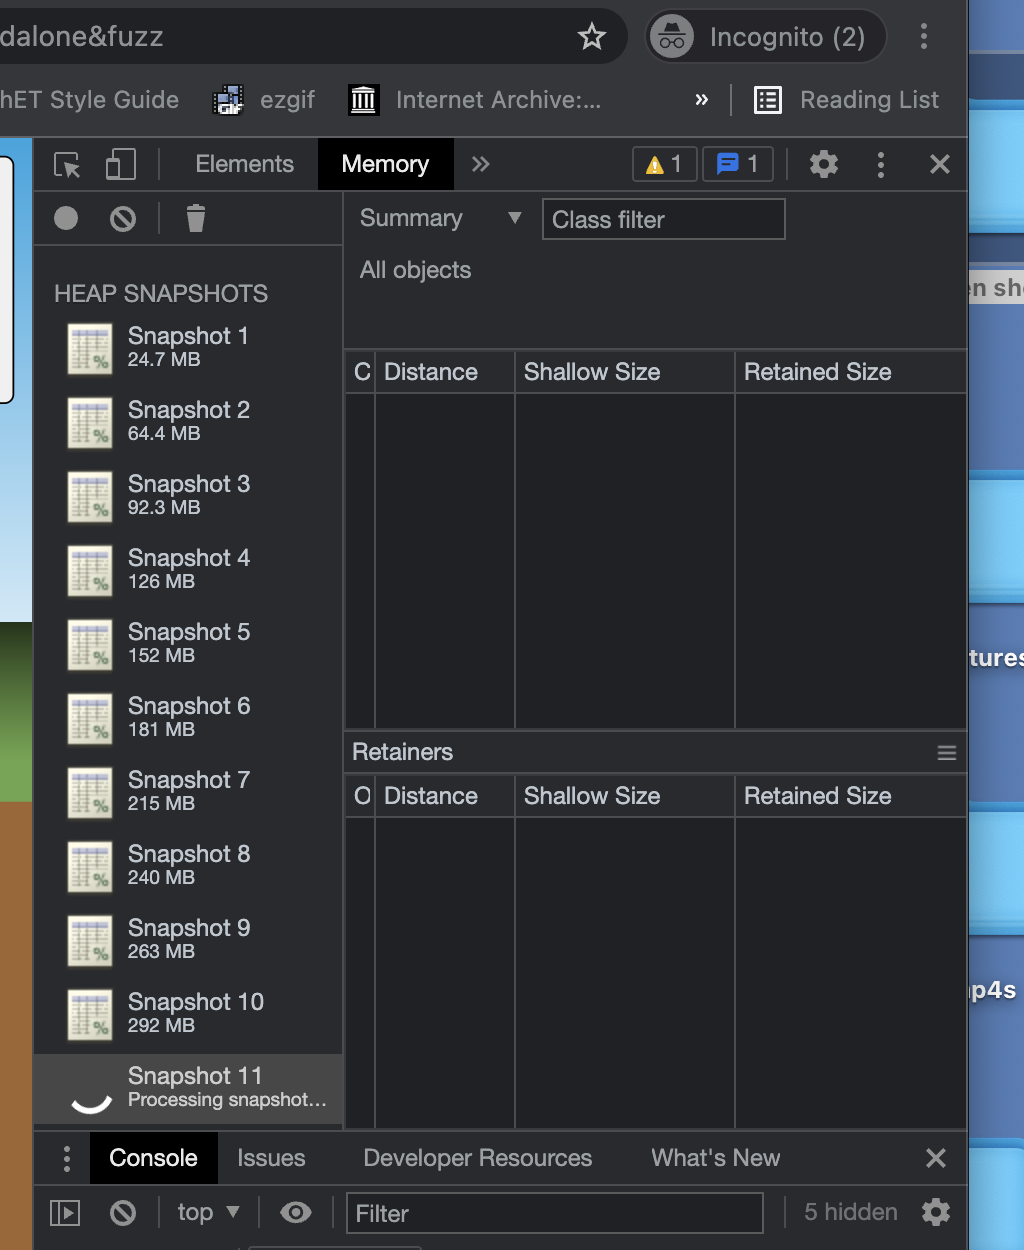Take a new heap snapshot with record icon
1024x1250 pixels.
click(x=65, y=218)
